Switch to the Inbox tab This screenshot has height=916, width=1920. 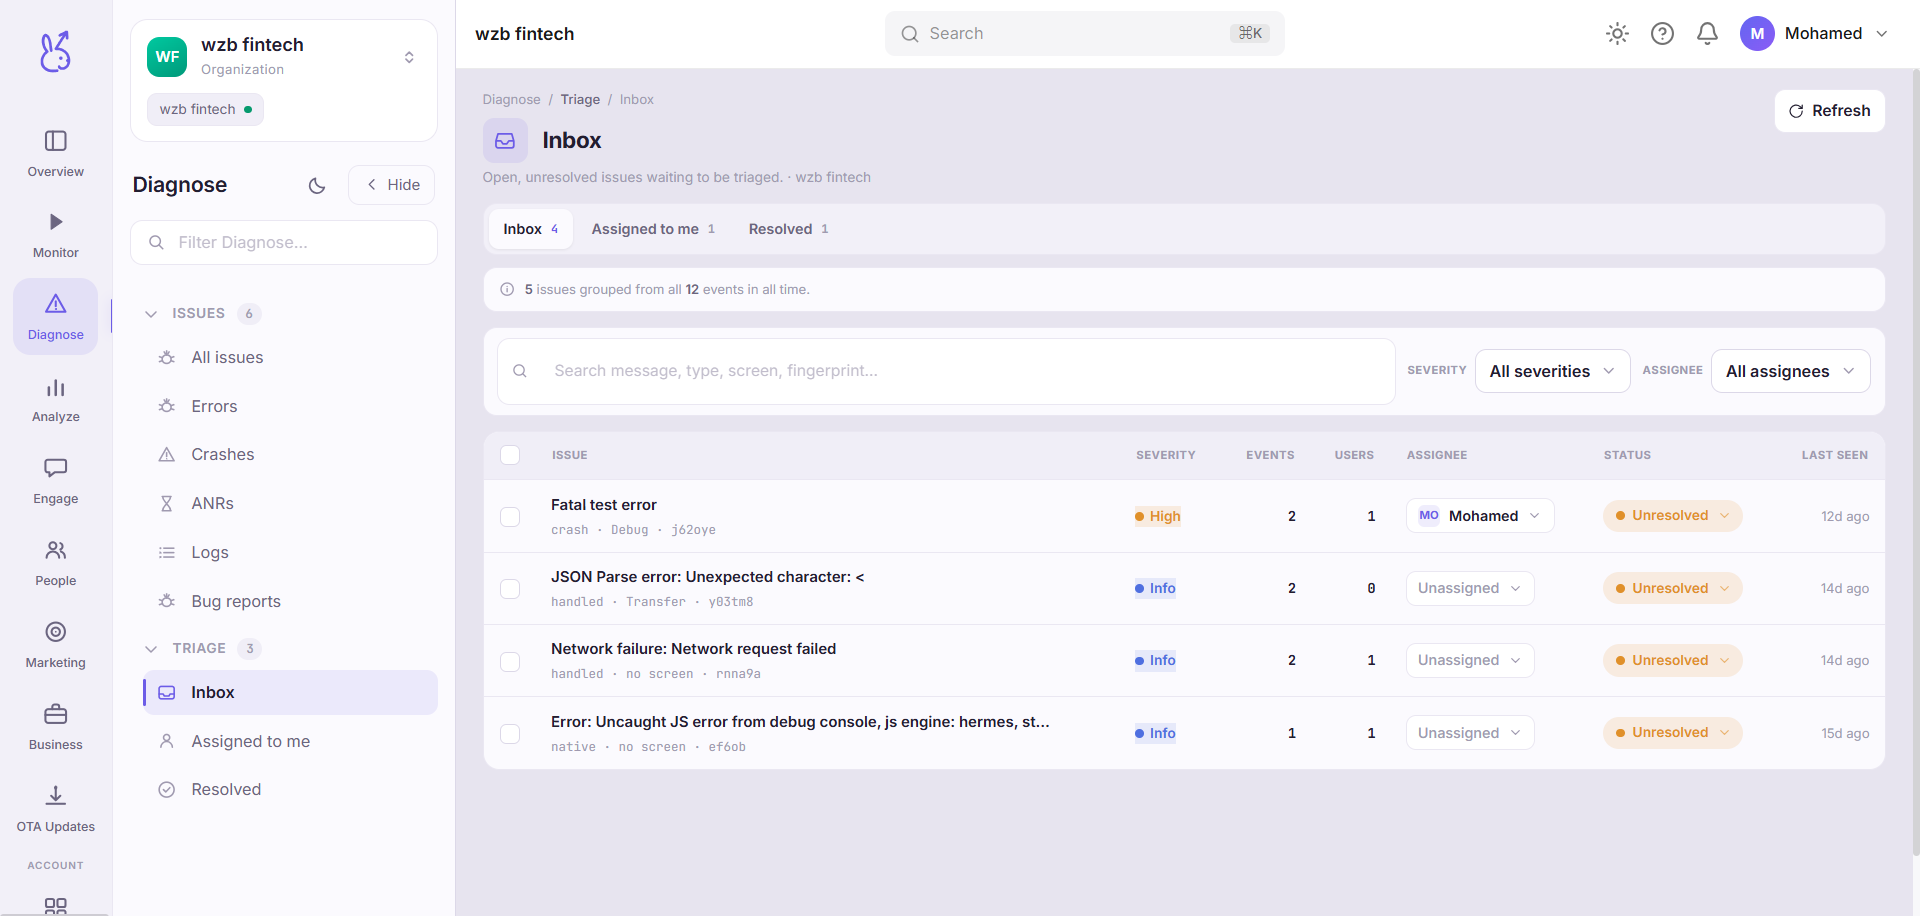pos(531,229)
